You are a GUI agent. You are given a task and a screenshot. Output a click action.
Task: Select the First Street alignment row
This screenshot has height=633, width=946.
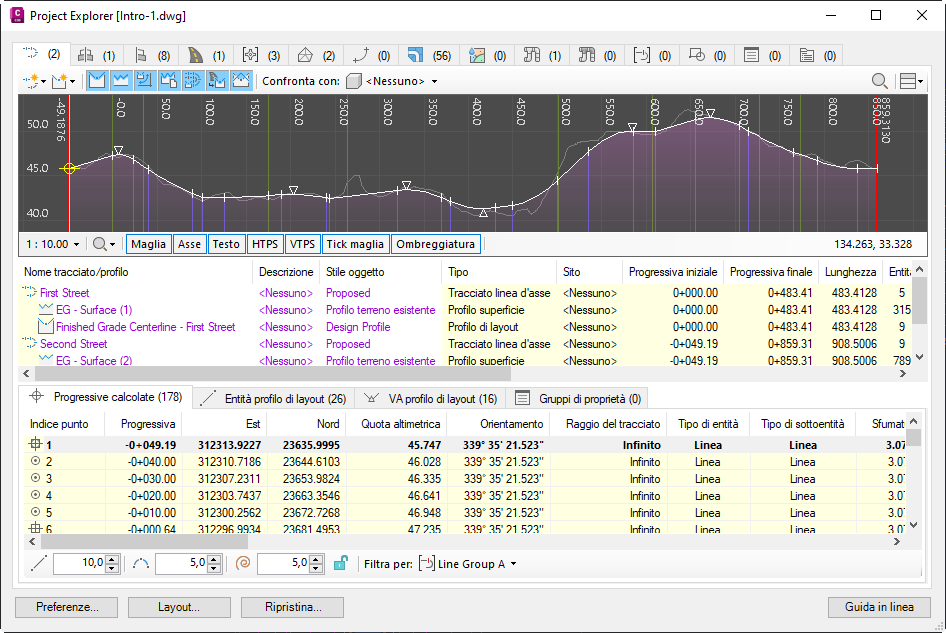(65, 293)
